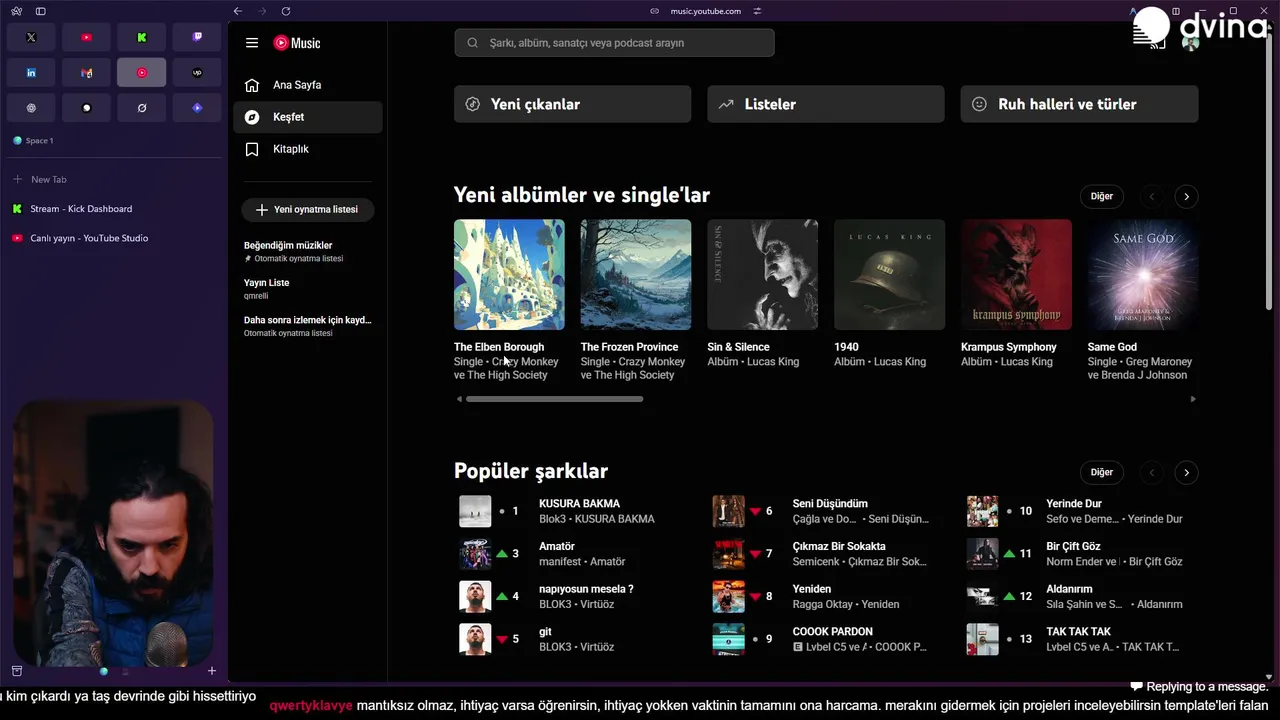
Task: Open the blue diamond pinned tab tile
Action: (x=197, y=107)
